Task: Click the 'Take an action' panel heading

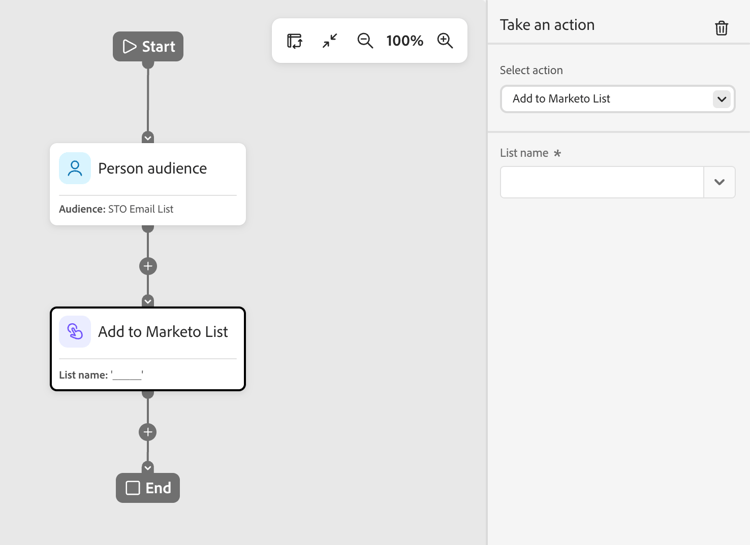Action: coord(547,25)
